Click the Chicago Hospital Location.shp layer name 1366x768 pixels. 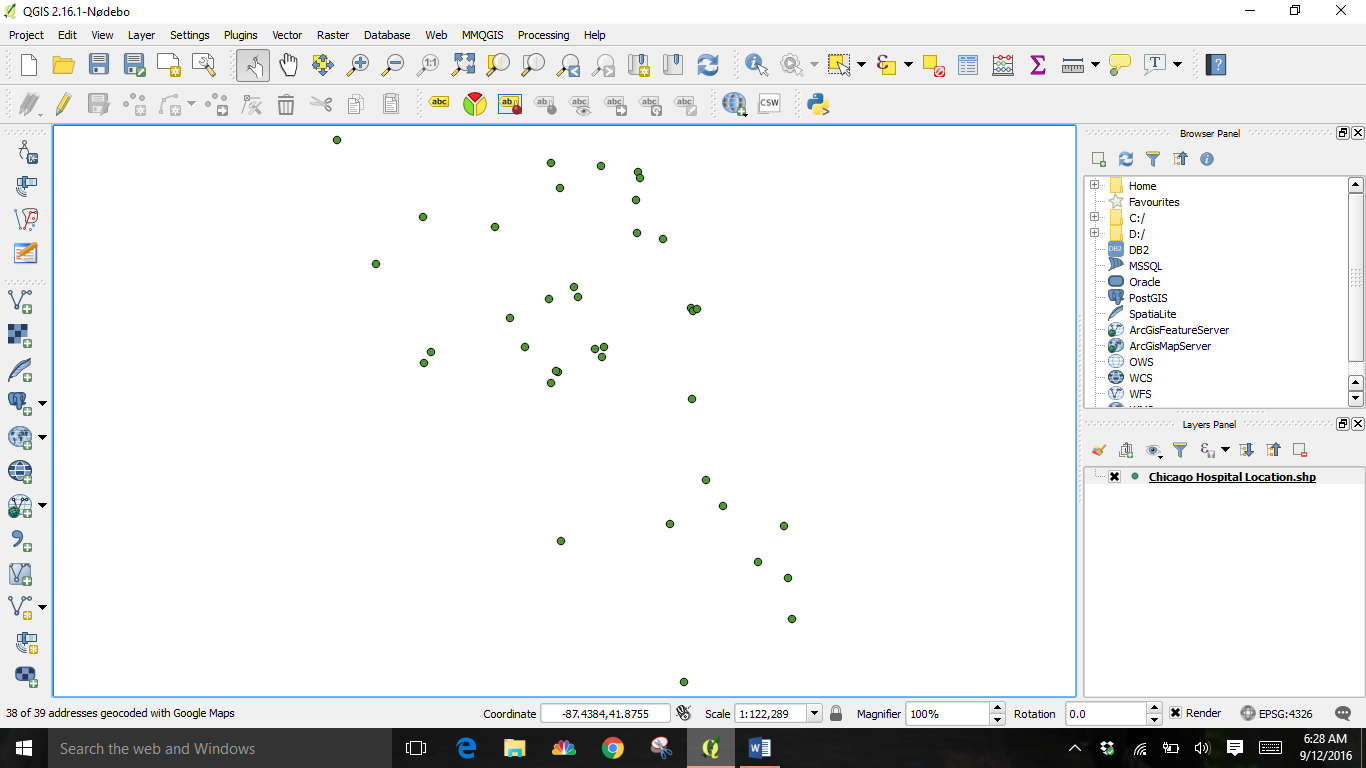[1232, 477]
